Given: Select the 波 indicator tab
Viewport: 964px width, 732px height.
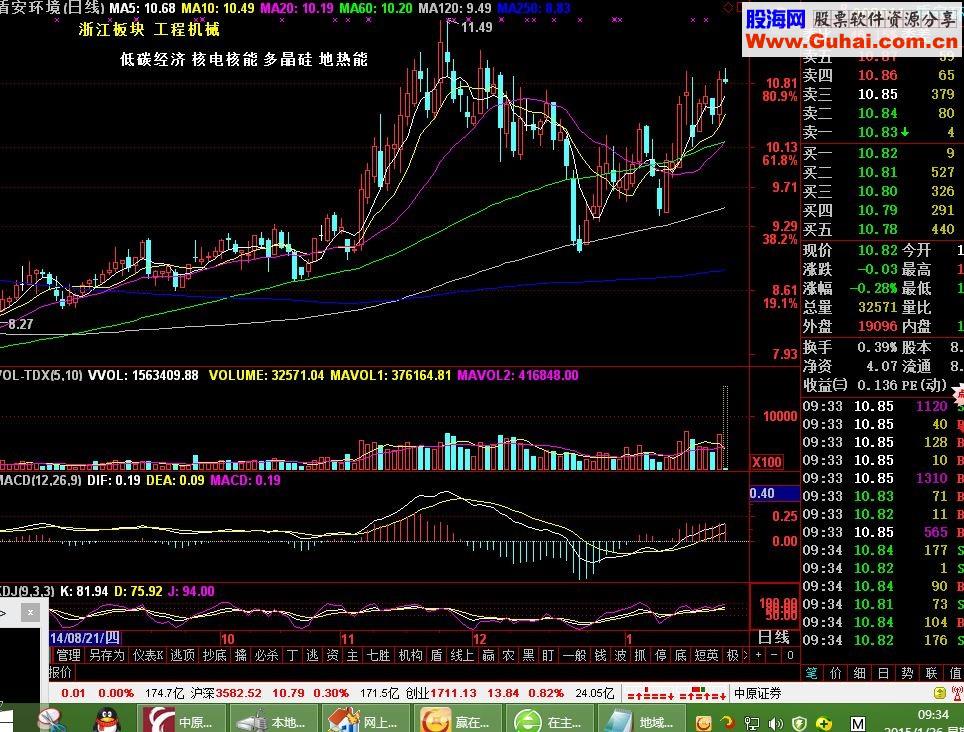Looking at the screenshot, I should pos(620,655).
